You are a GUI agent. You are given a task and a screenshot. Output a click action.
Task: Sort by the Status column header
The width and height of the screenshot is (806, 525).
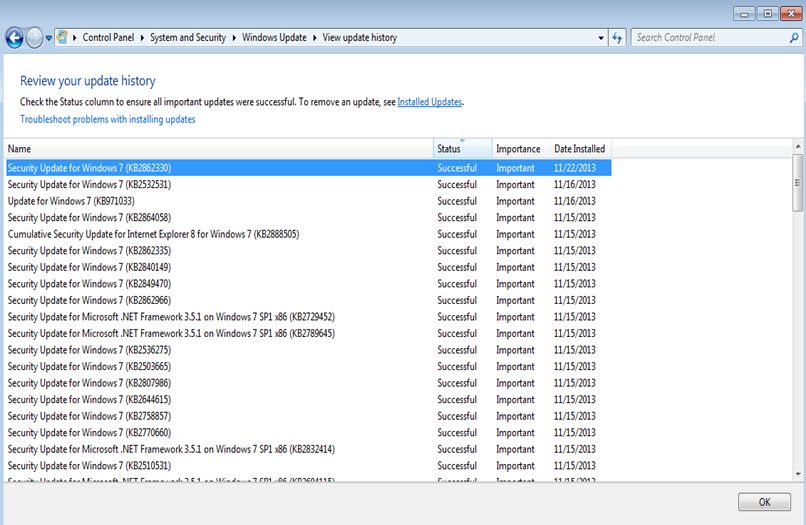point(462,149)
